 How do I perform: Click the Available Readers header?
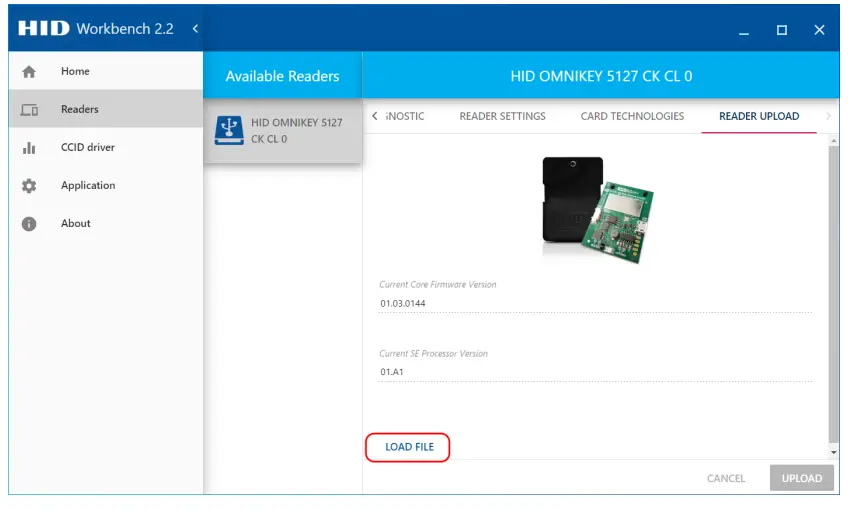(x=282, y=76)
